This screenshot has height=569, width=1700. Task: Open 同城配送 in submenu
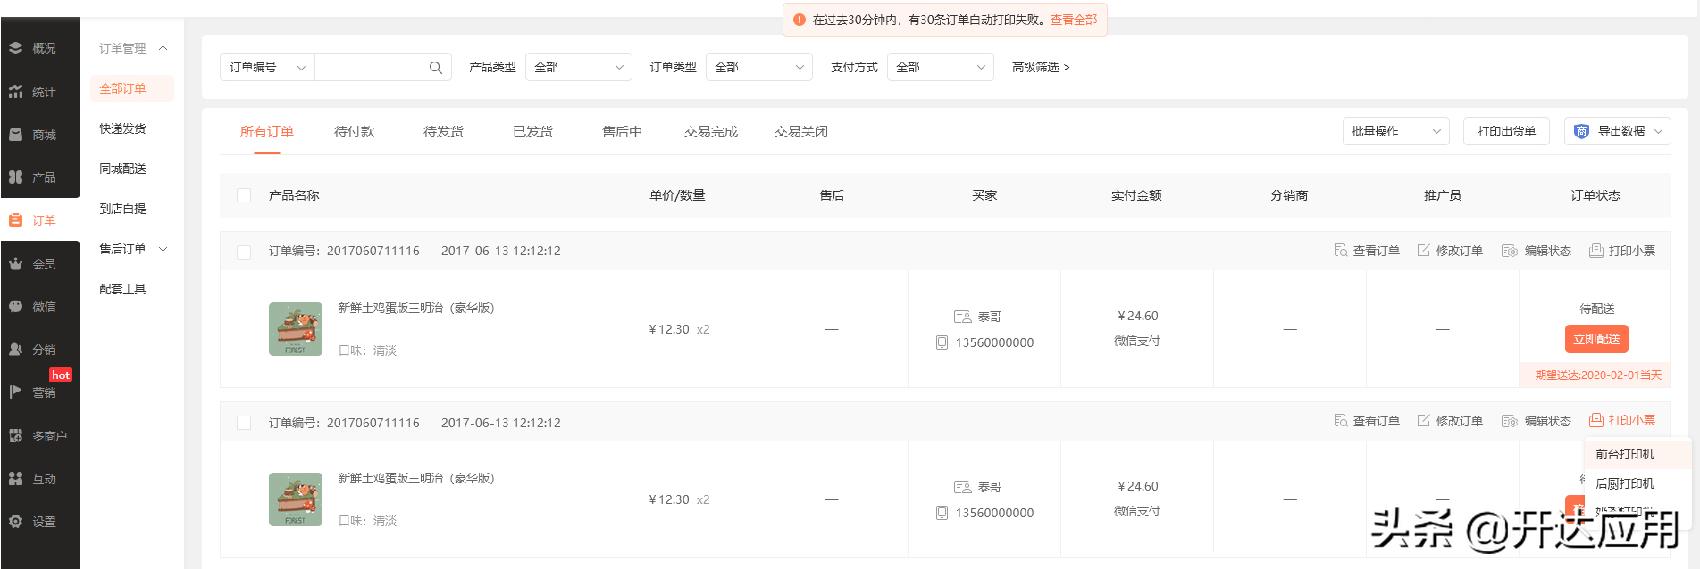tap(123, 168)
